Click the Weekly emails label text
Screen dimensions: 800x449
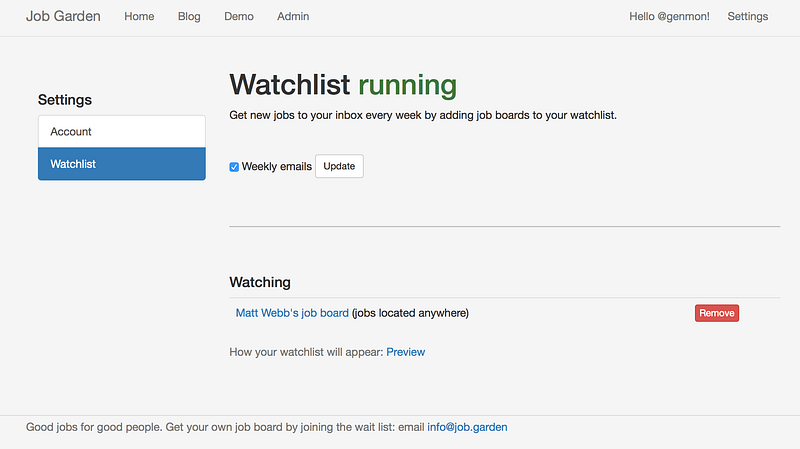(276, 167)
